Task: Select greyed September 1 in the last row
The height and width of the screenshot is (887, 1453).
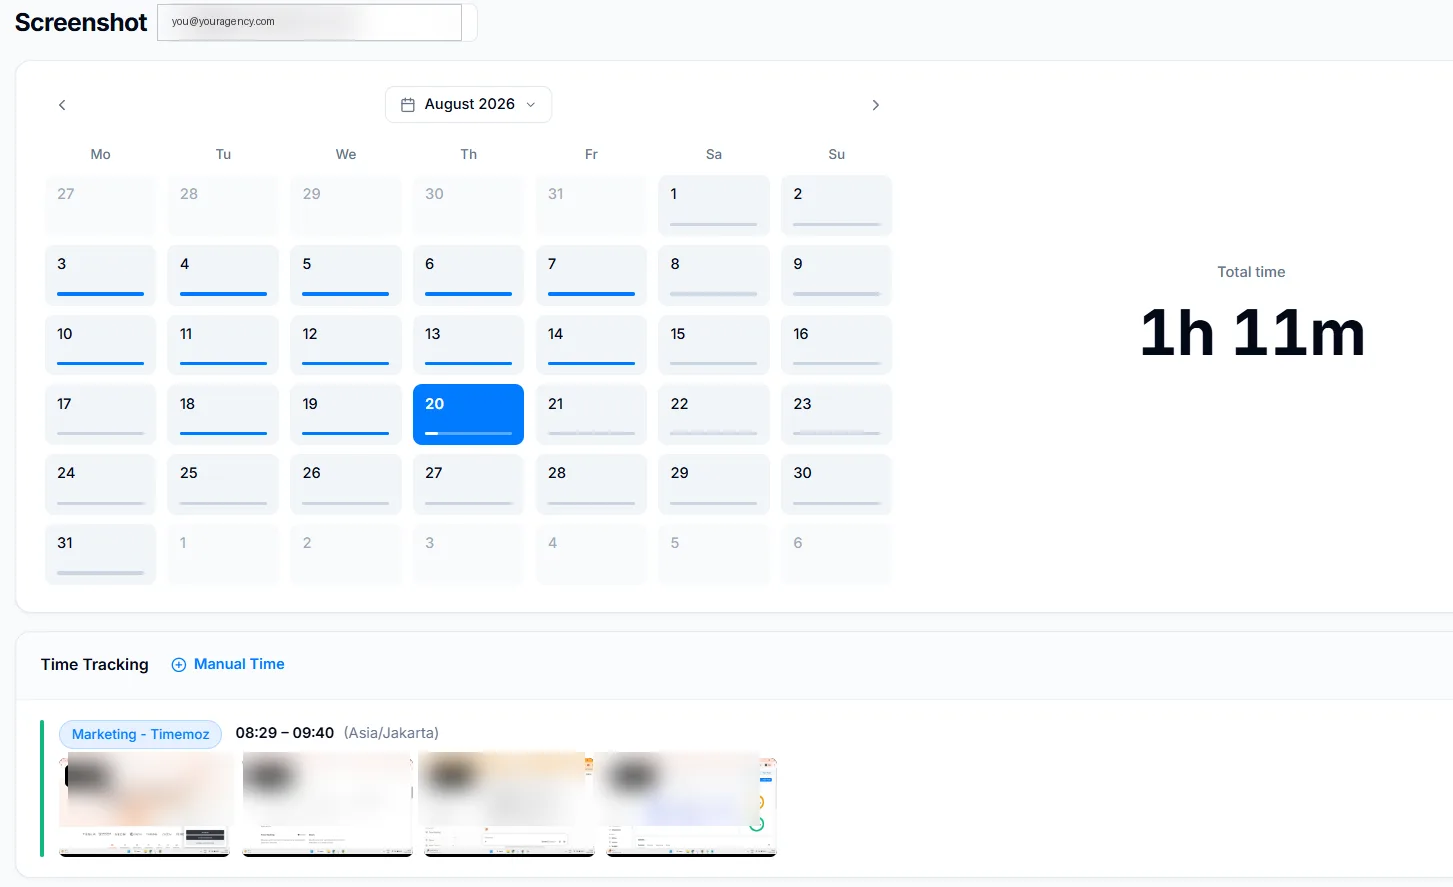Action: point(223,554)
